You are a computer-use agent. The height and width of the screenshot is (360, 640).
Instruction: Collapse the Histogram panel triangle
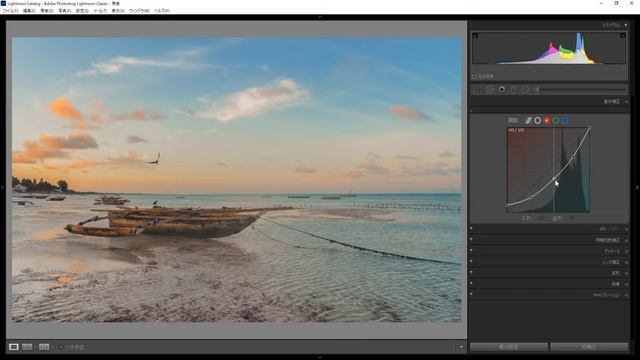coord(626,25)
